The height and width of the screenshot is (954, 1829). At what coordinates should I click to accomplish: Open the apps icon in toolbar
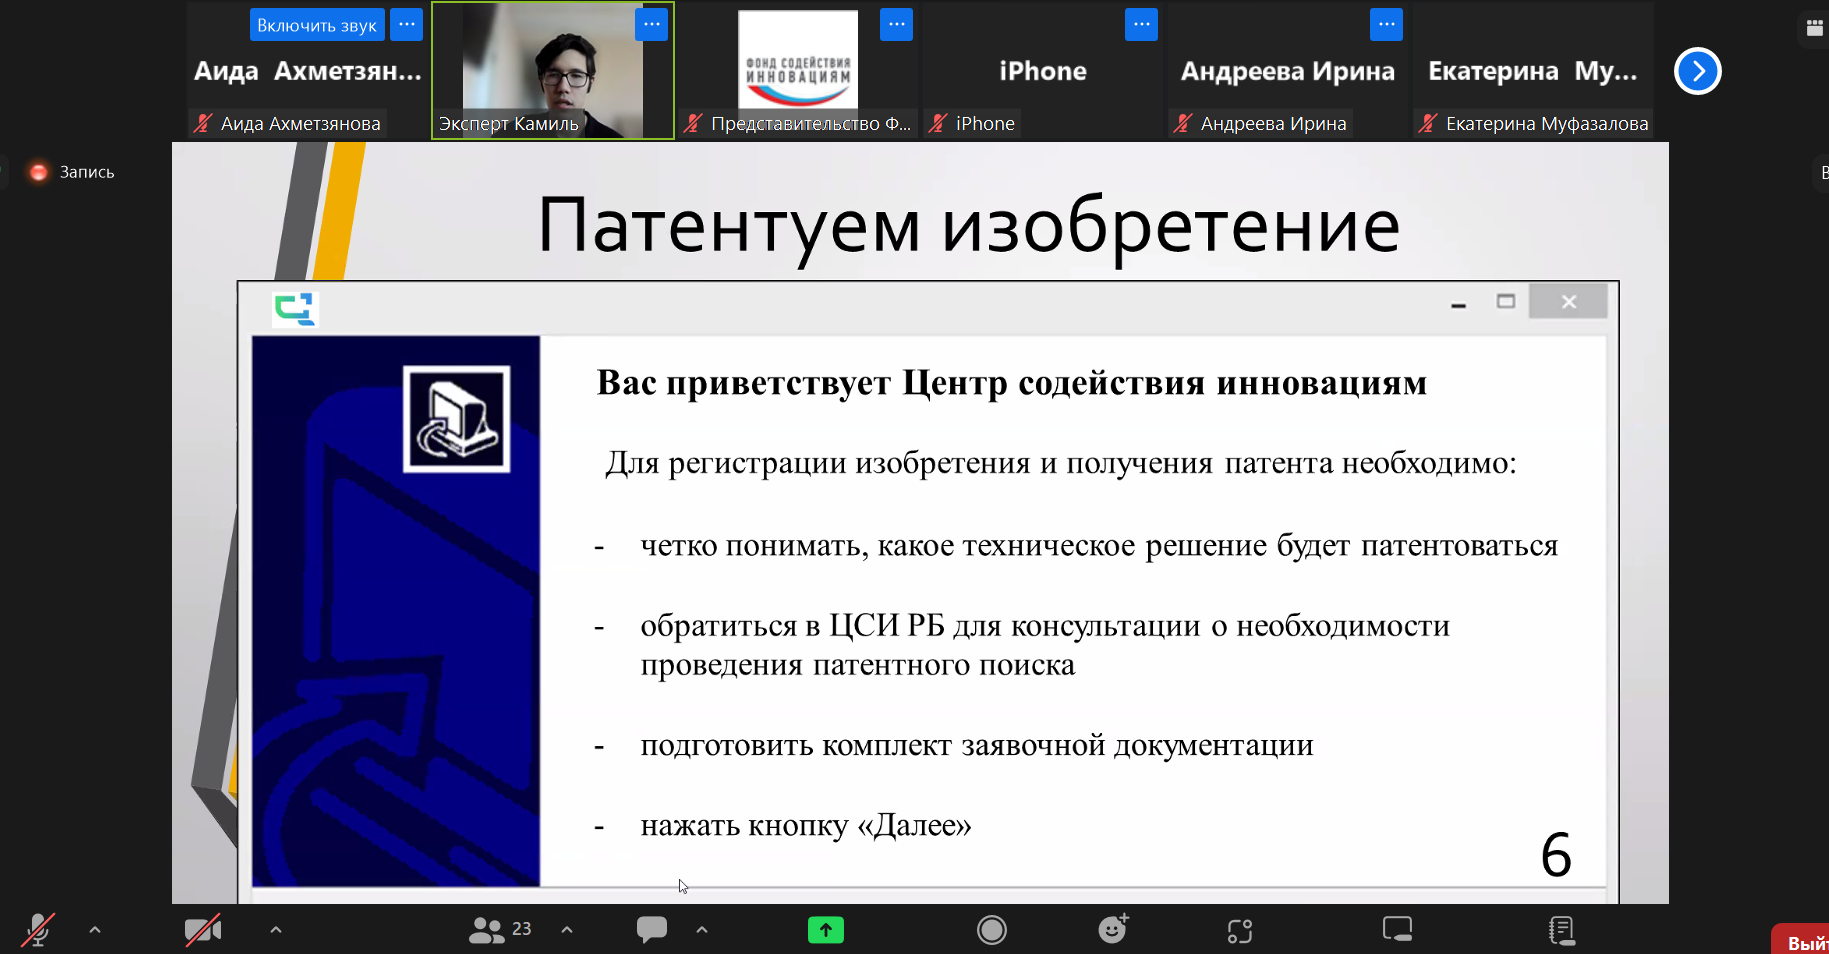tap(1240, 931)
